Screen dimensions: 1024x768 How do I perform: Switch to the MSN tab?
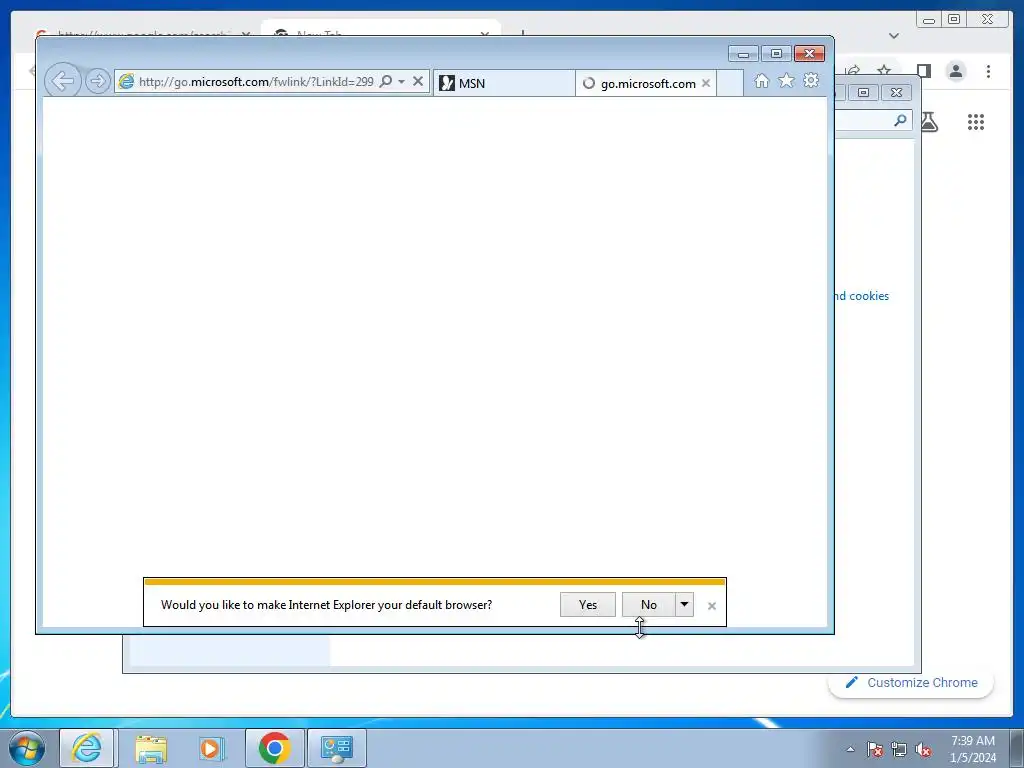(x=504, y=83)
